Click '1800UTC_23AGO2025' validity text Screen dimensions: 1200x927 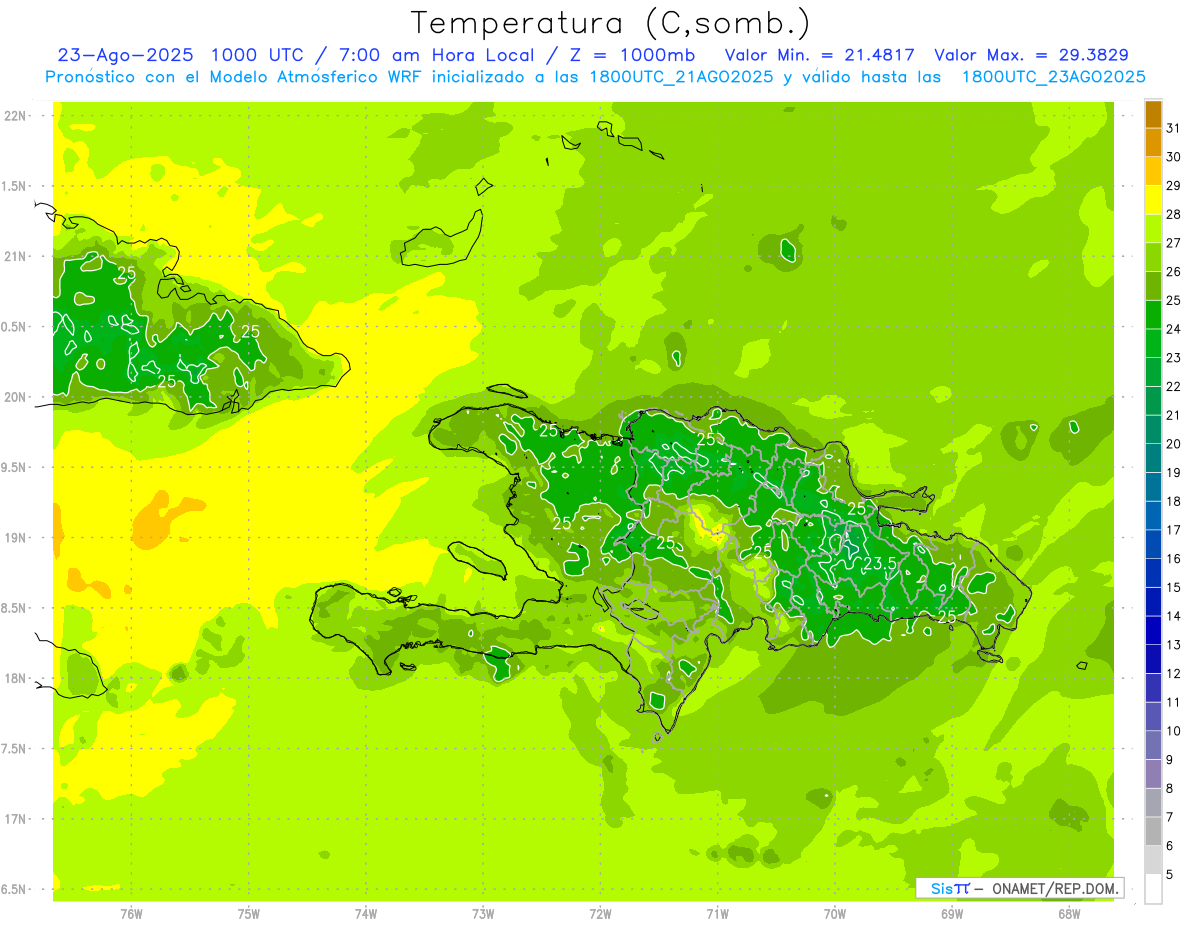click(x=1053, y=77)
